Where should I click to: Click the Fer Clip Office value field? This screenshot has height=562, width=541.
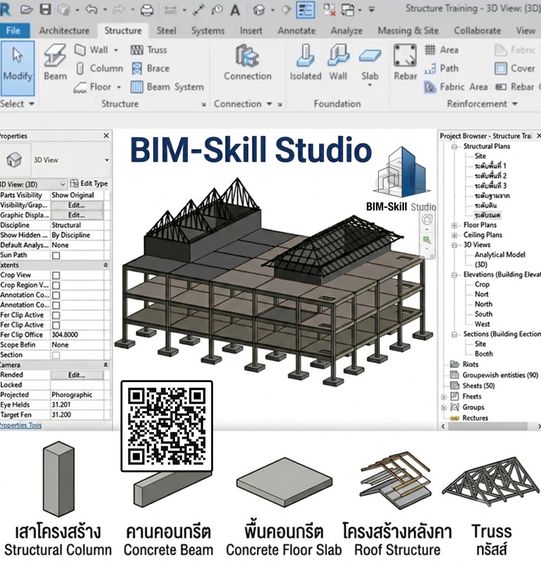click(77, 335)
